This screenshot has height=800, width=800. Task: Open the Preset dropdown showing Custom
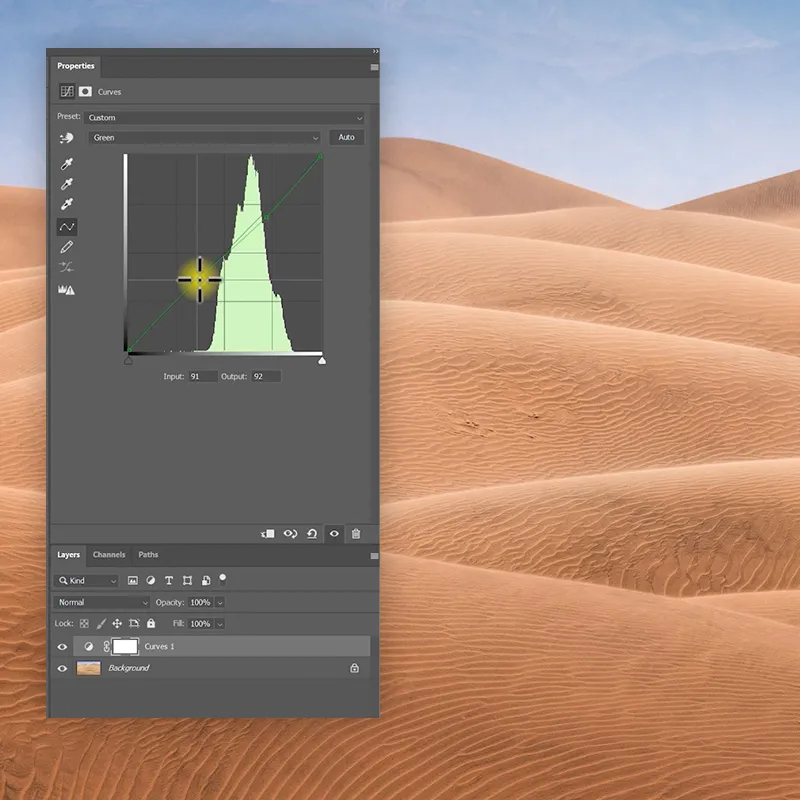tap(226, 118)
